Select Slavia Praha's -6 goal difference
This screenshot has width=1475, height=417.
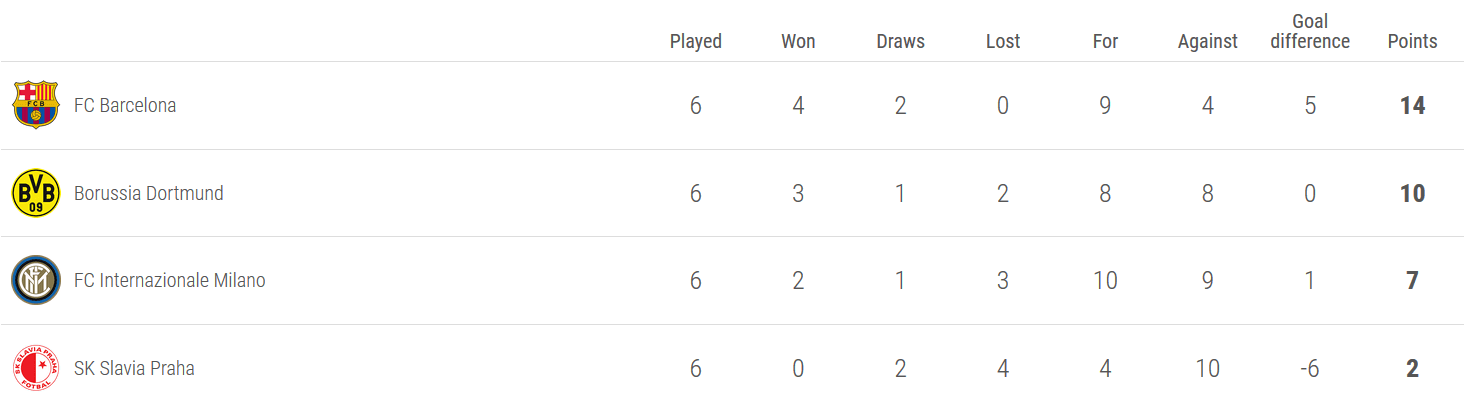(1310, 368)
